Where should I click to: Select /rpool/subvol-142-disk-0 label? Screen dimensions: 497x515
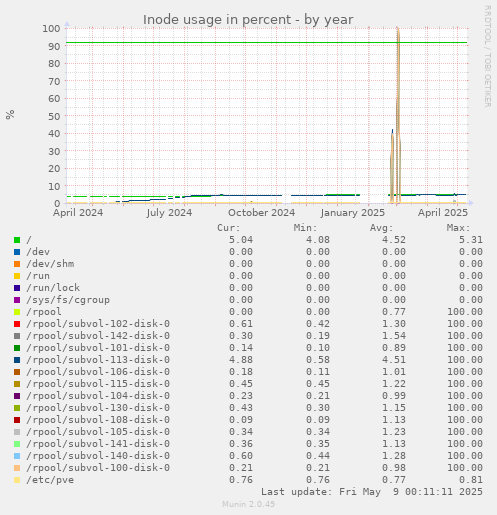(98, 336)
